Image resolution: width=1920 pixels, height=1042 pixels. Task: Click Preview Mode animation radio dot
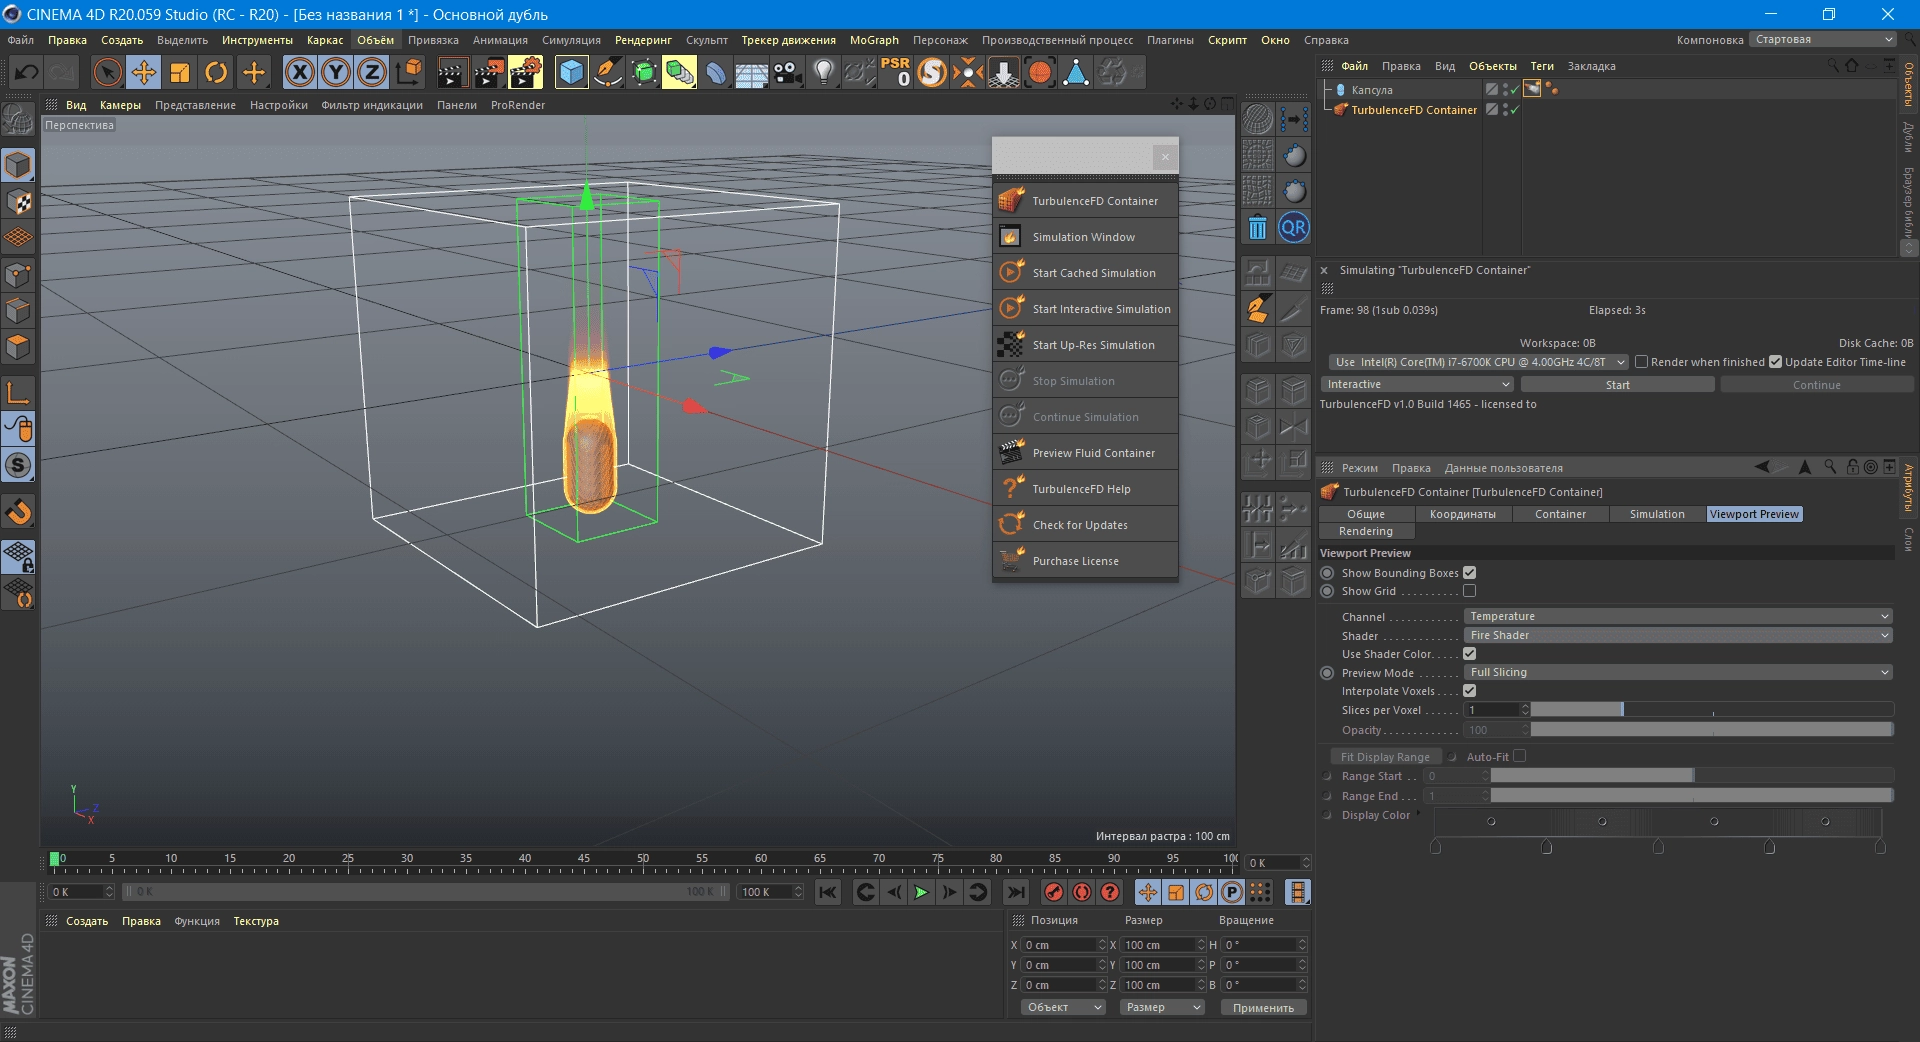click(1327, 673)
